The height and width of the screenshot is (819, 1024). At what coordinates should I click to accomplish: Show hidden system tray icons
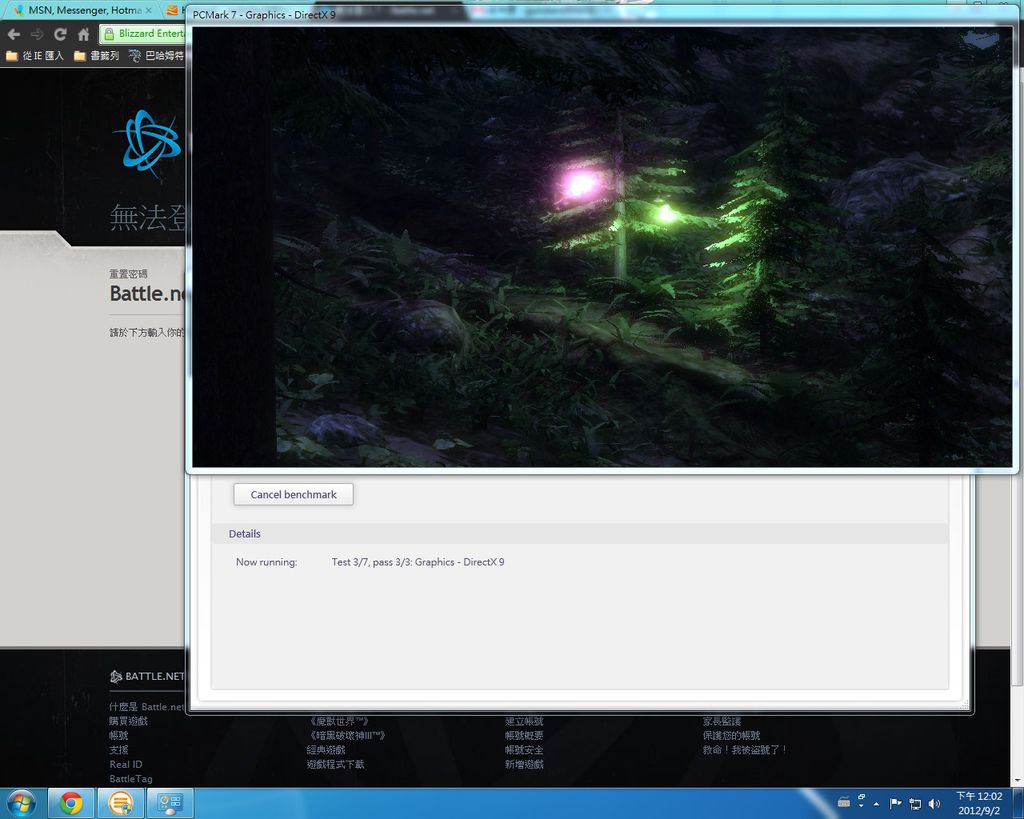(x=876, y=804)
